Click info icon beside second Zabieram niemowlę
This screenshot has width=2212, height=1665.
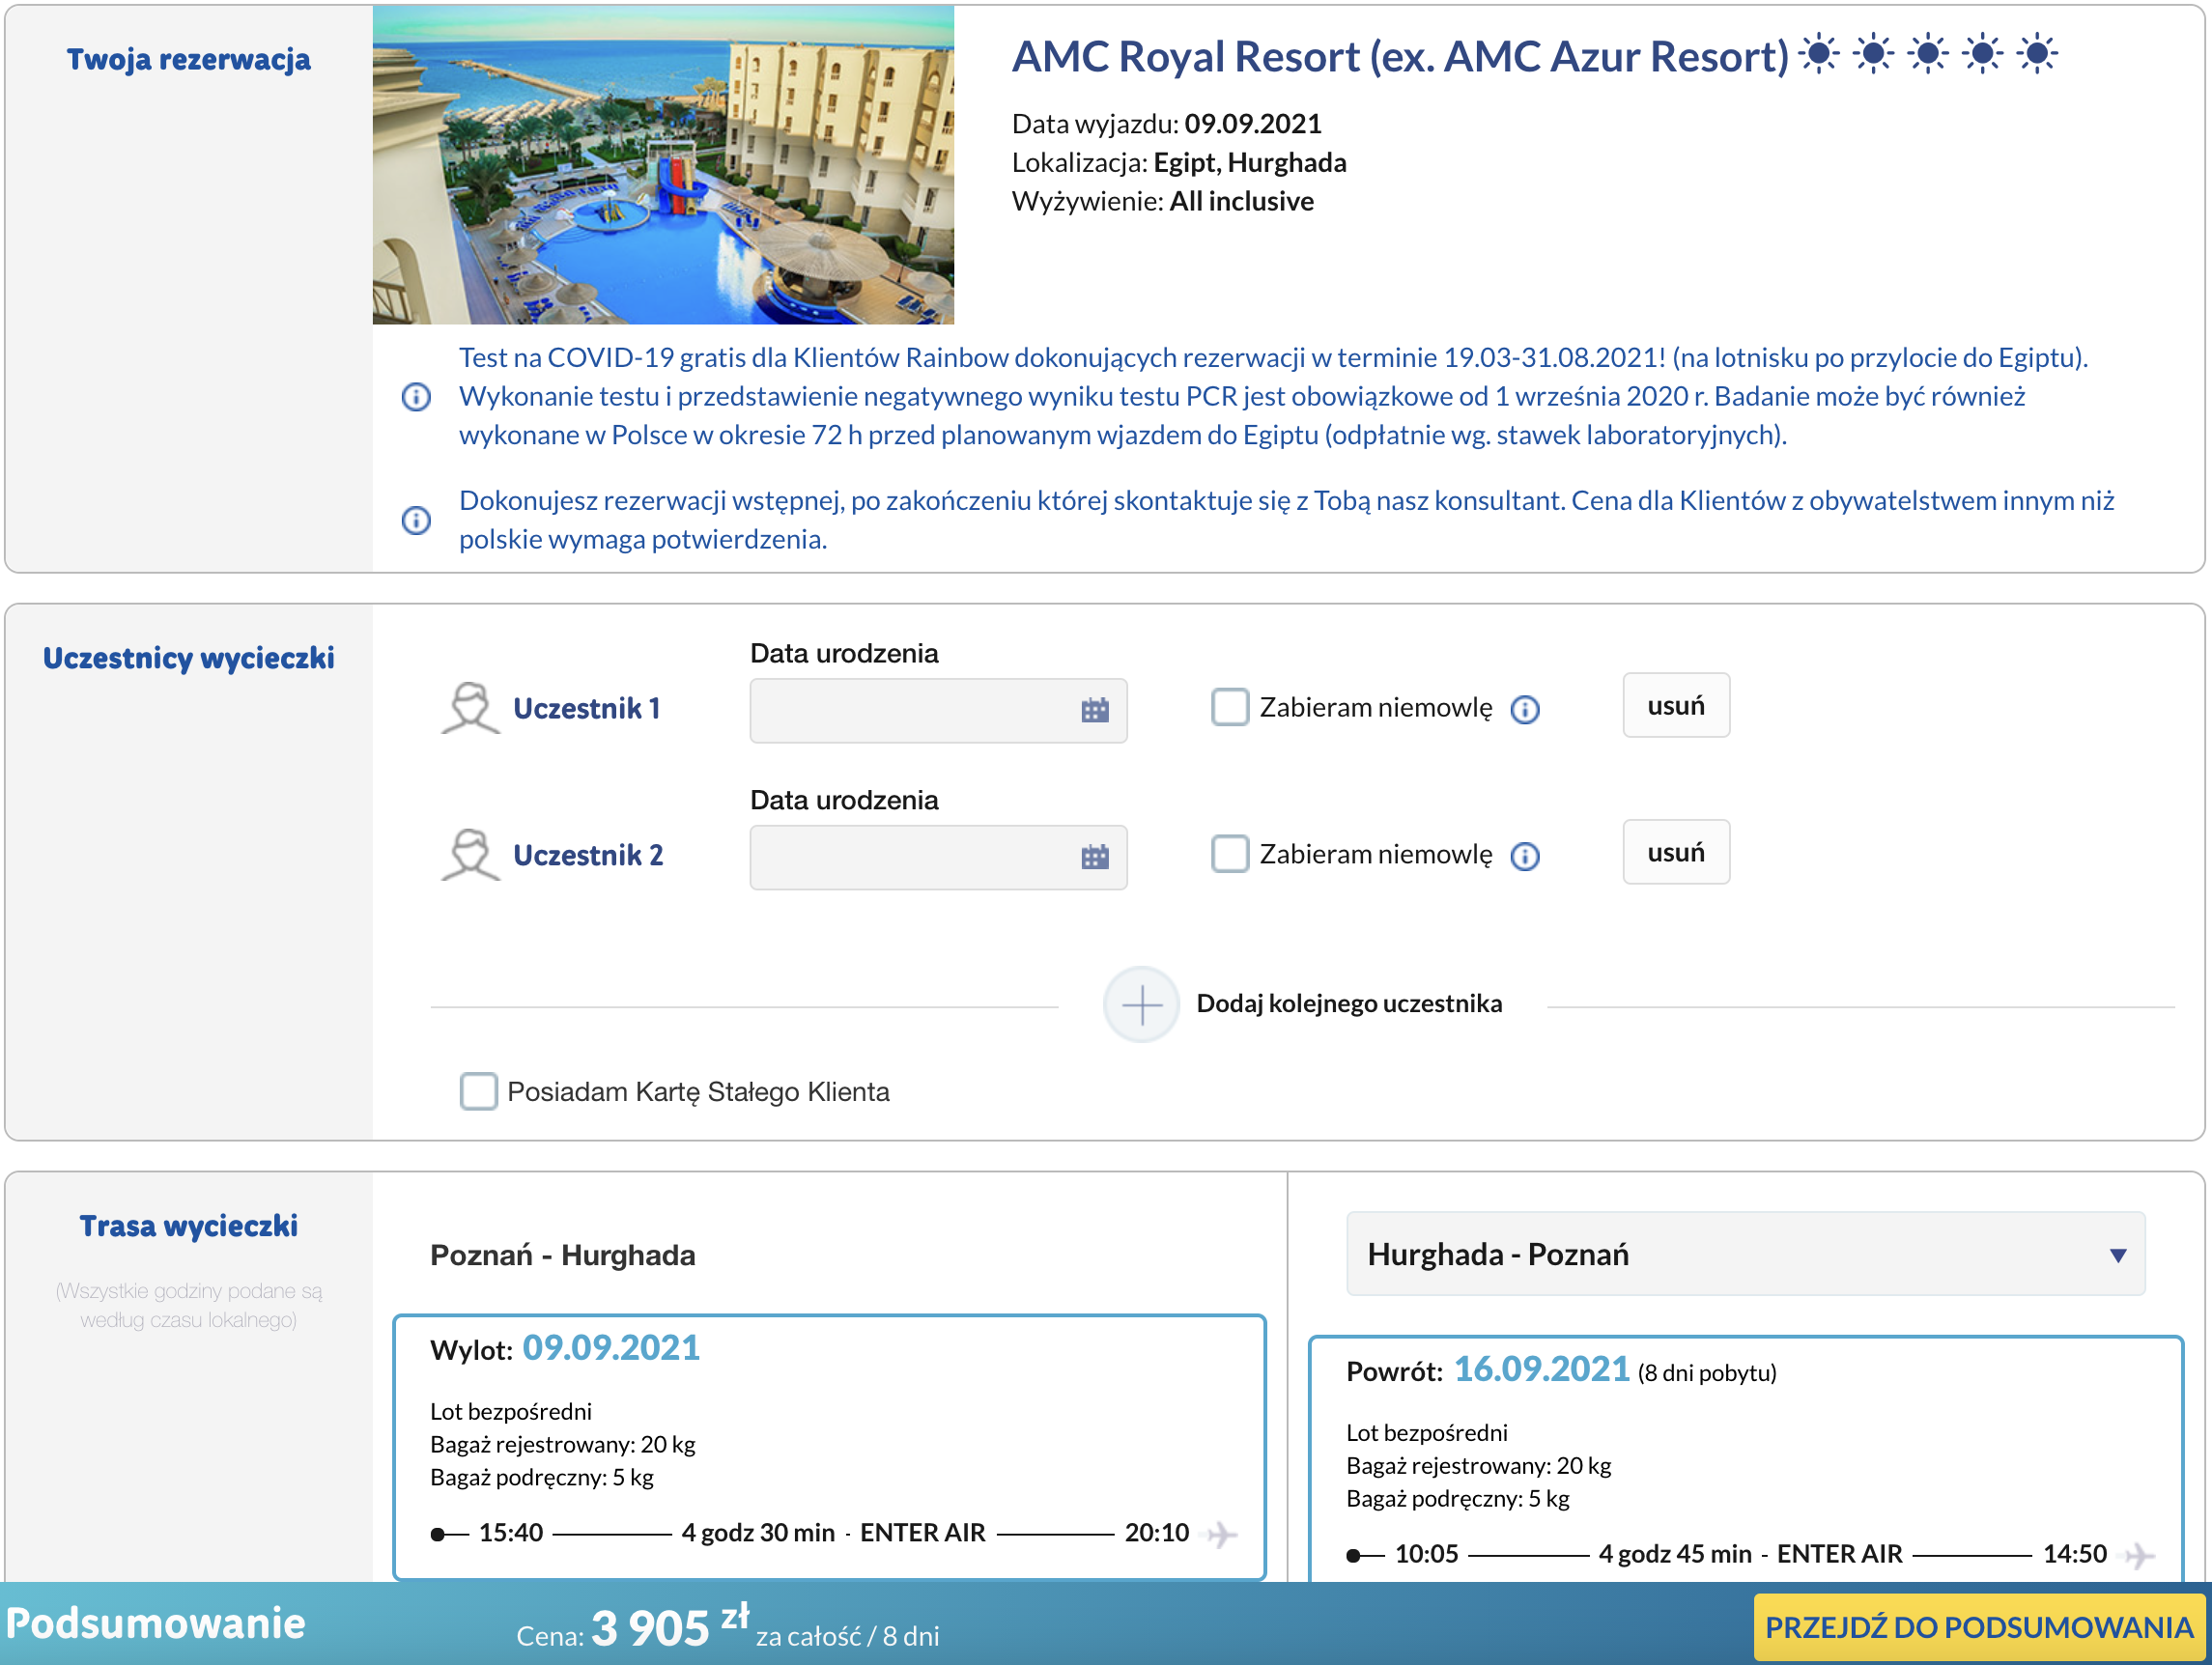coord(1524,856)
